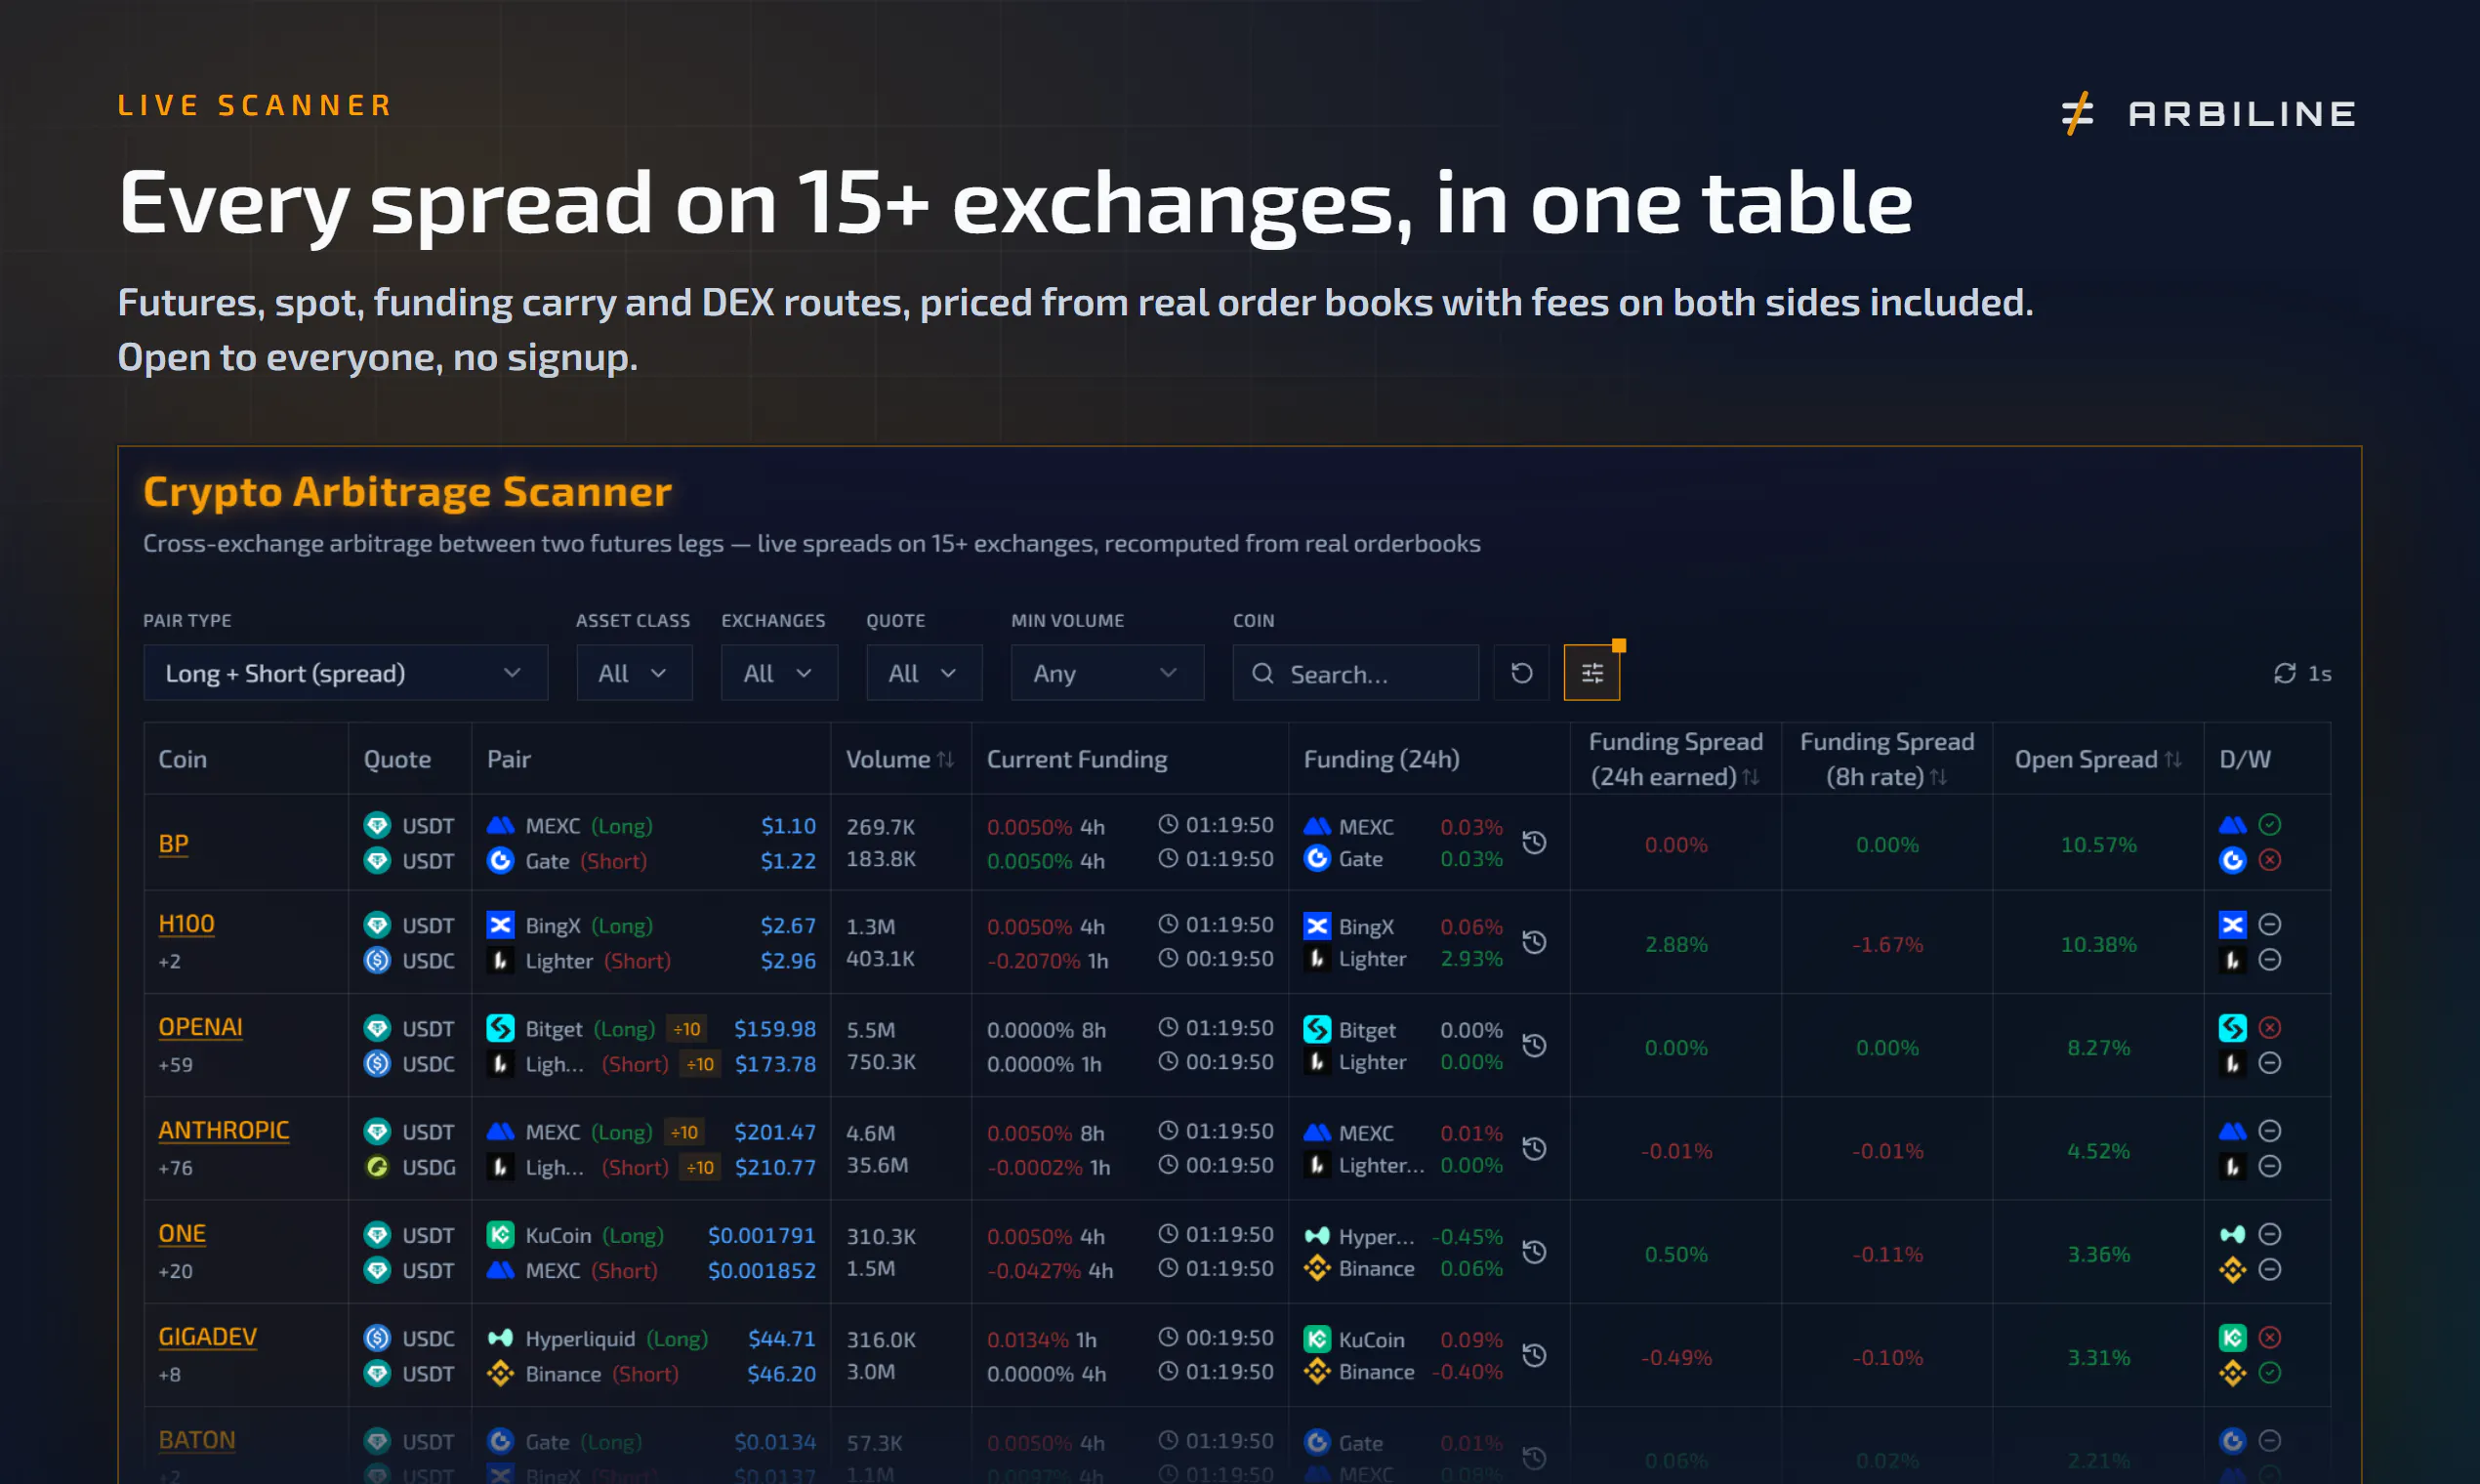Expand the Exchanges filter

[x=779, y=673]
